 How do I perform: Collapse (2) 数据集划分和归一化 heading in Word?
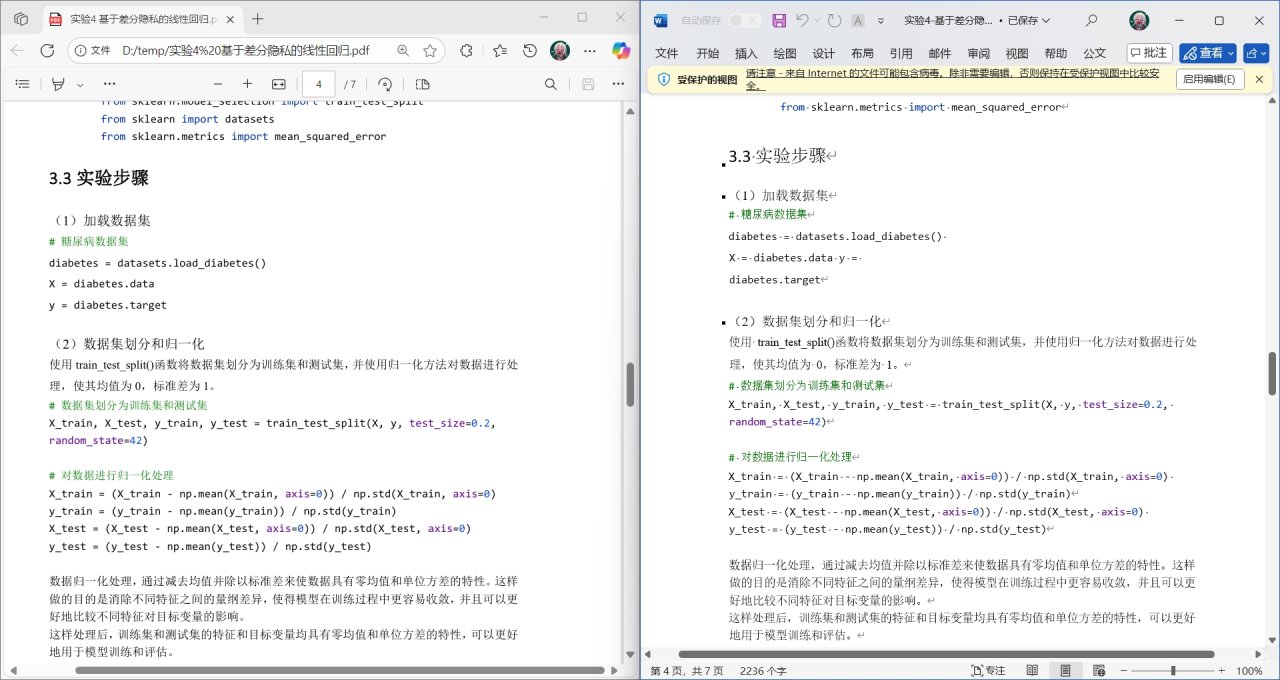point(725,323)
